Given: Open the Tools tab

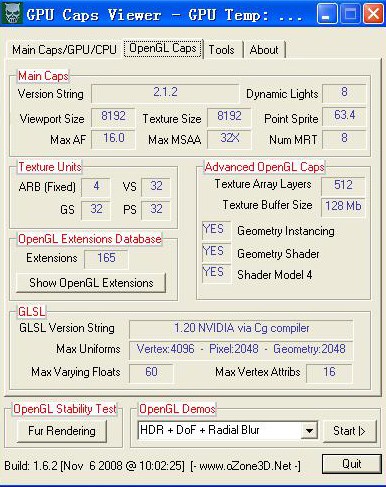Looking at the screenshot, I should 222,50.
